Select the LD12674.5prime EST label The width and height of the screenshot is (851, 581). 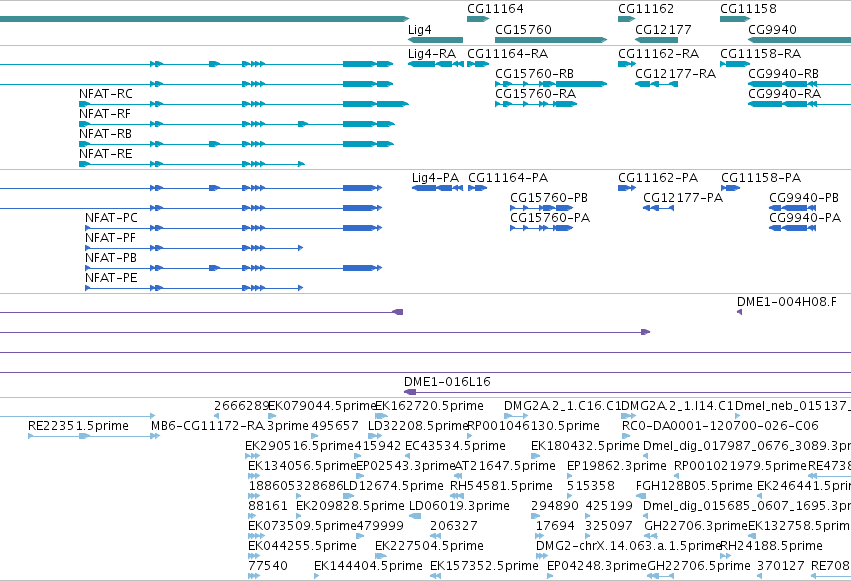click(x=393, y=486)
